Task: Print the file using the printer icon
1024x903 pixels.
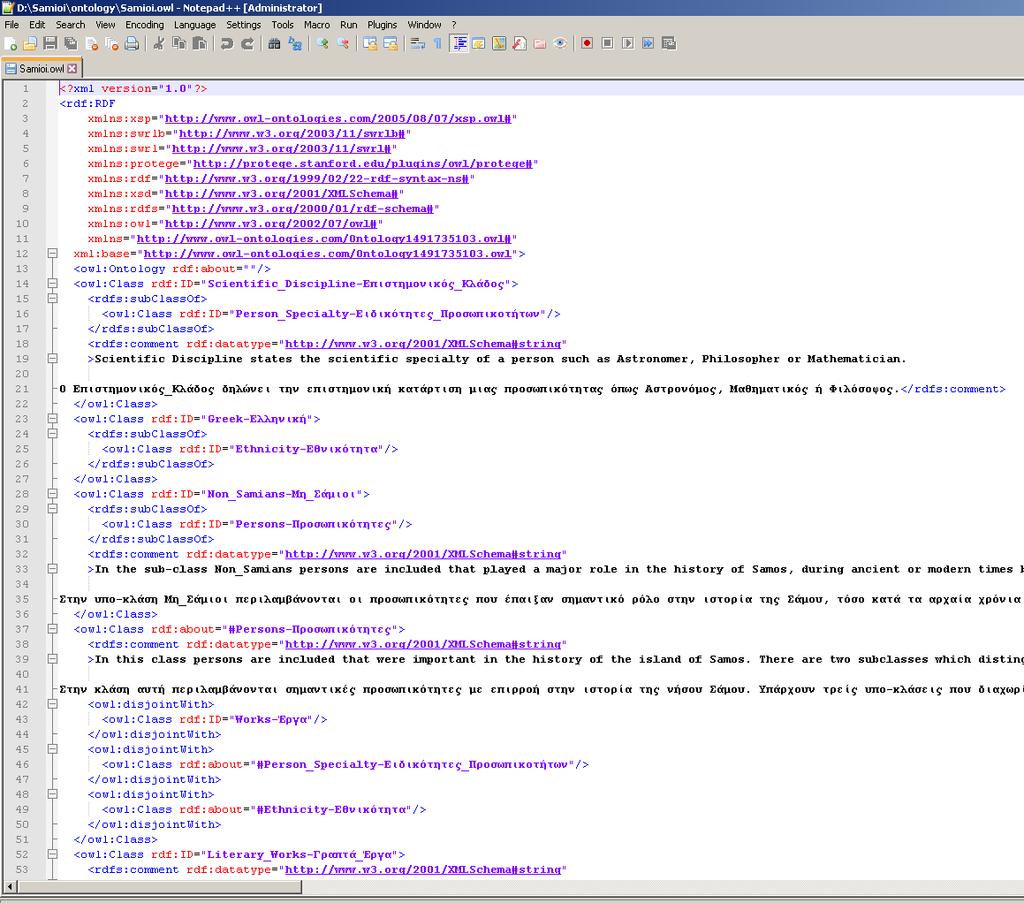Action: tap(132, 44)
